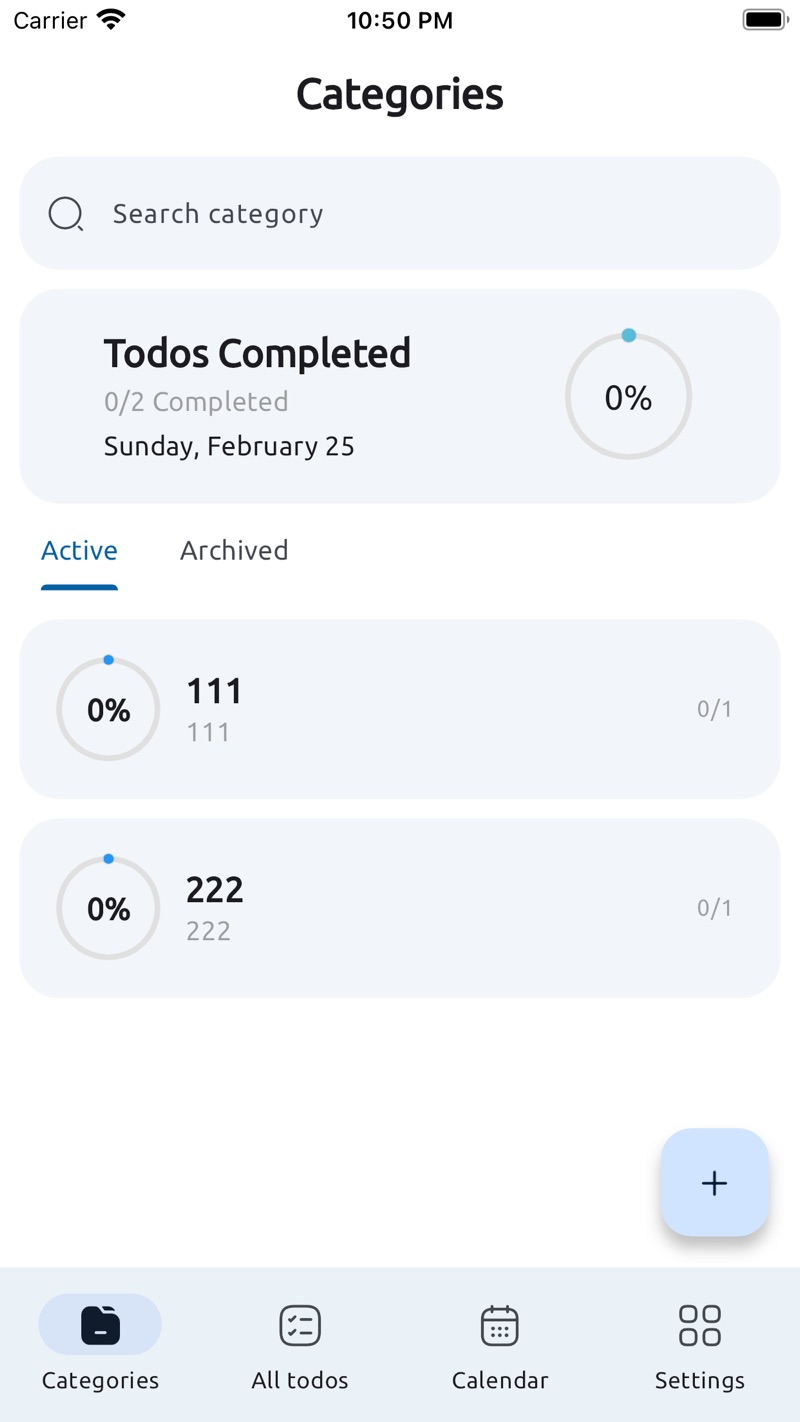Switch to the Active tab
This screenshot has height=1422, width=800.
(x=79, y=551)
